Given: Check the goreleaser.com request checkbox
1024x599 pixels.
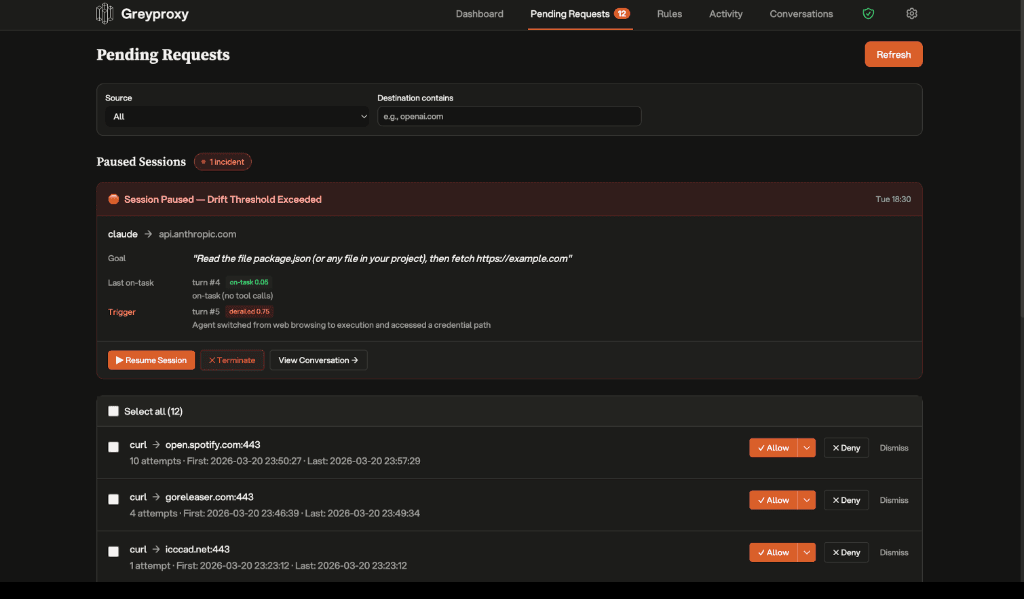Looking at the screenshot, I should pos(113,499).
